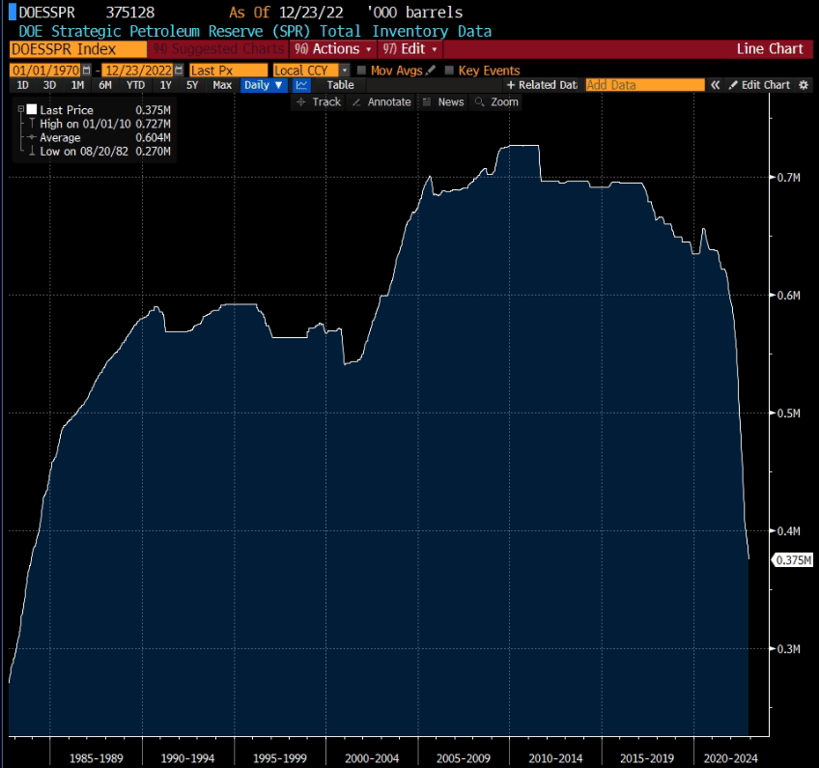The width and height of the screenshot is (819, 768).
Task: Click the 0.3M y-axis label
Action: point(789,649)
